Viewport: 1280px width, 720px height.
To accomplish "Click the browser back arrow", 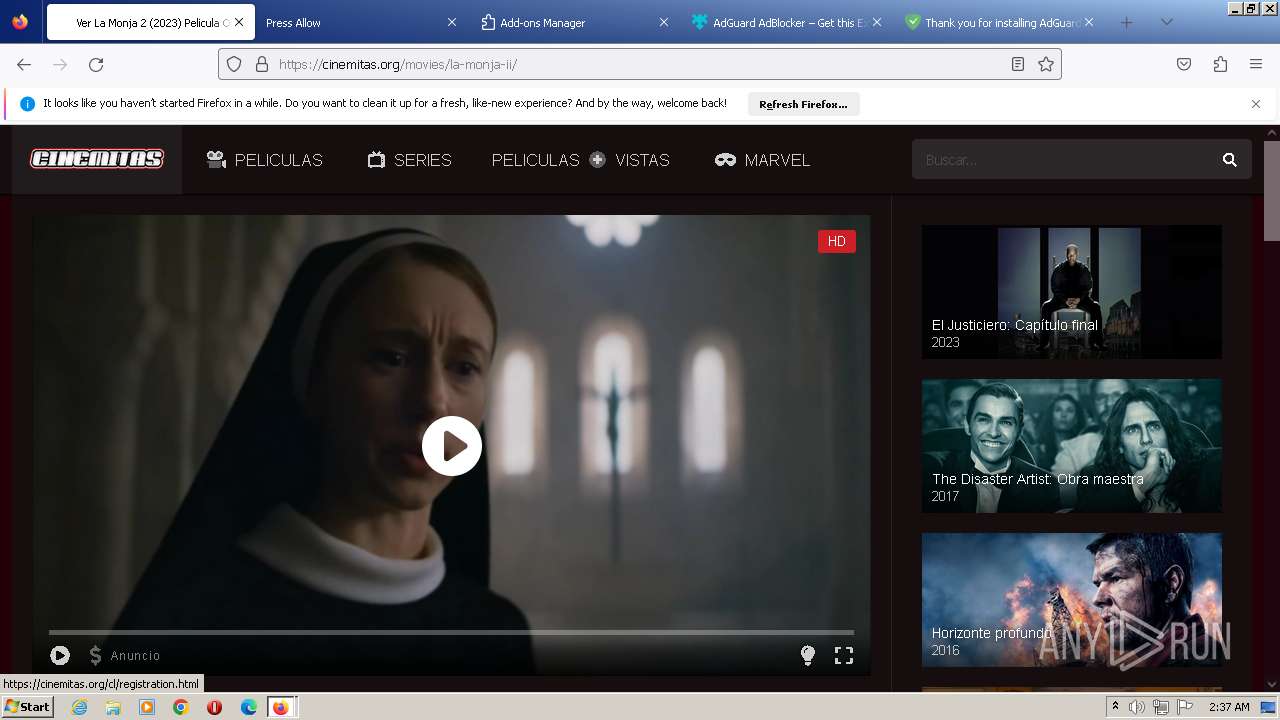I will (x=24, y=64).
